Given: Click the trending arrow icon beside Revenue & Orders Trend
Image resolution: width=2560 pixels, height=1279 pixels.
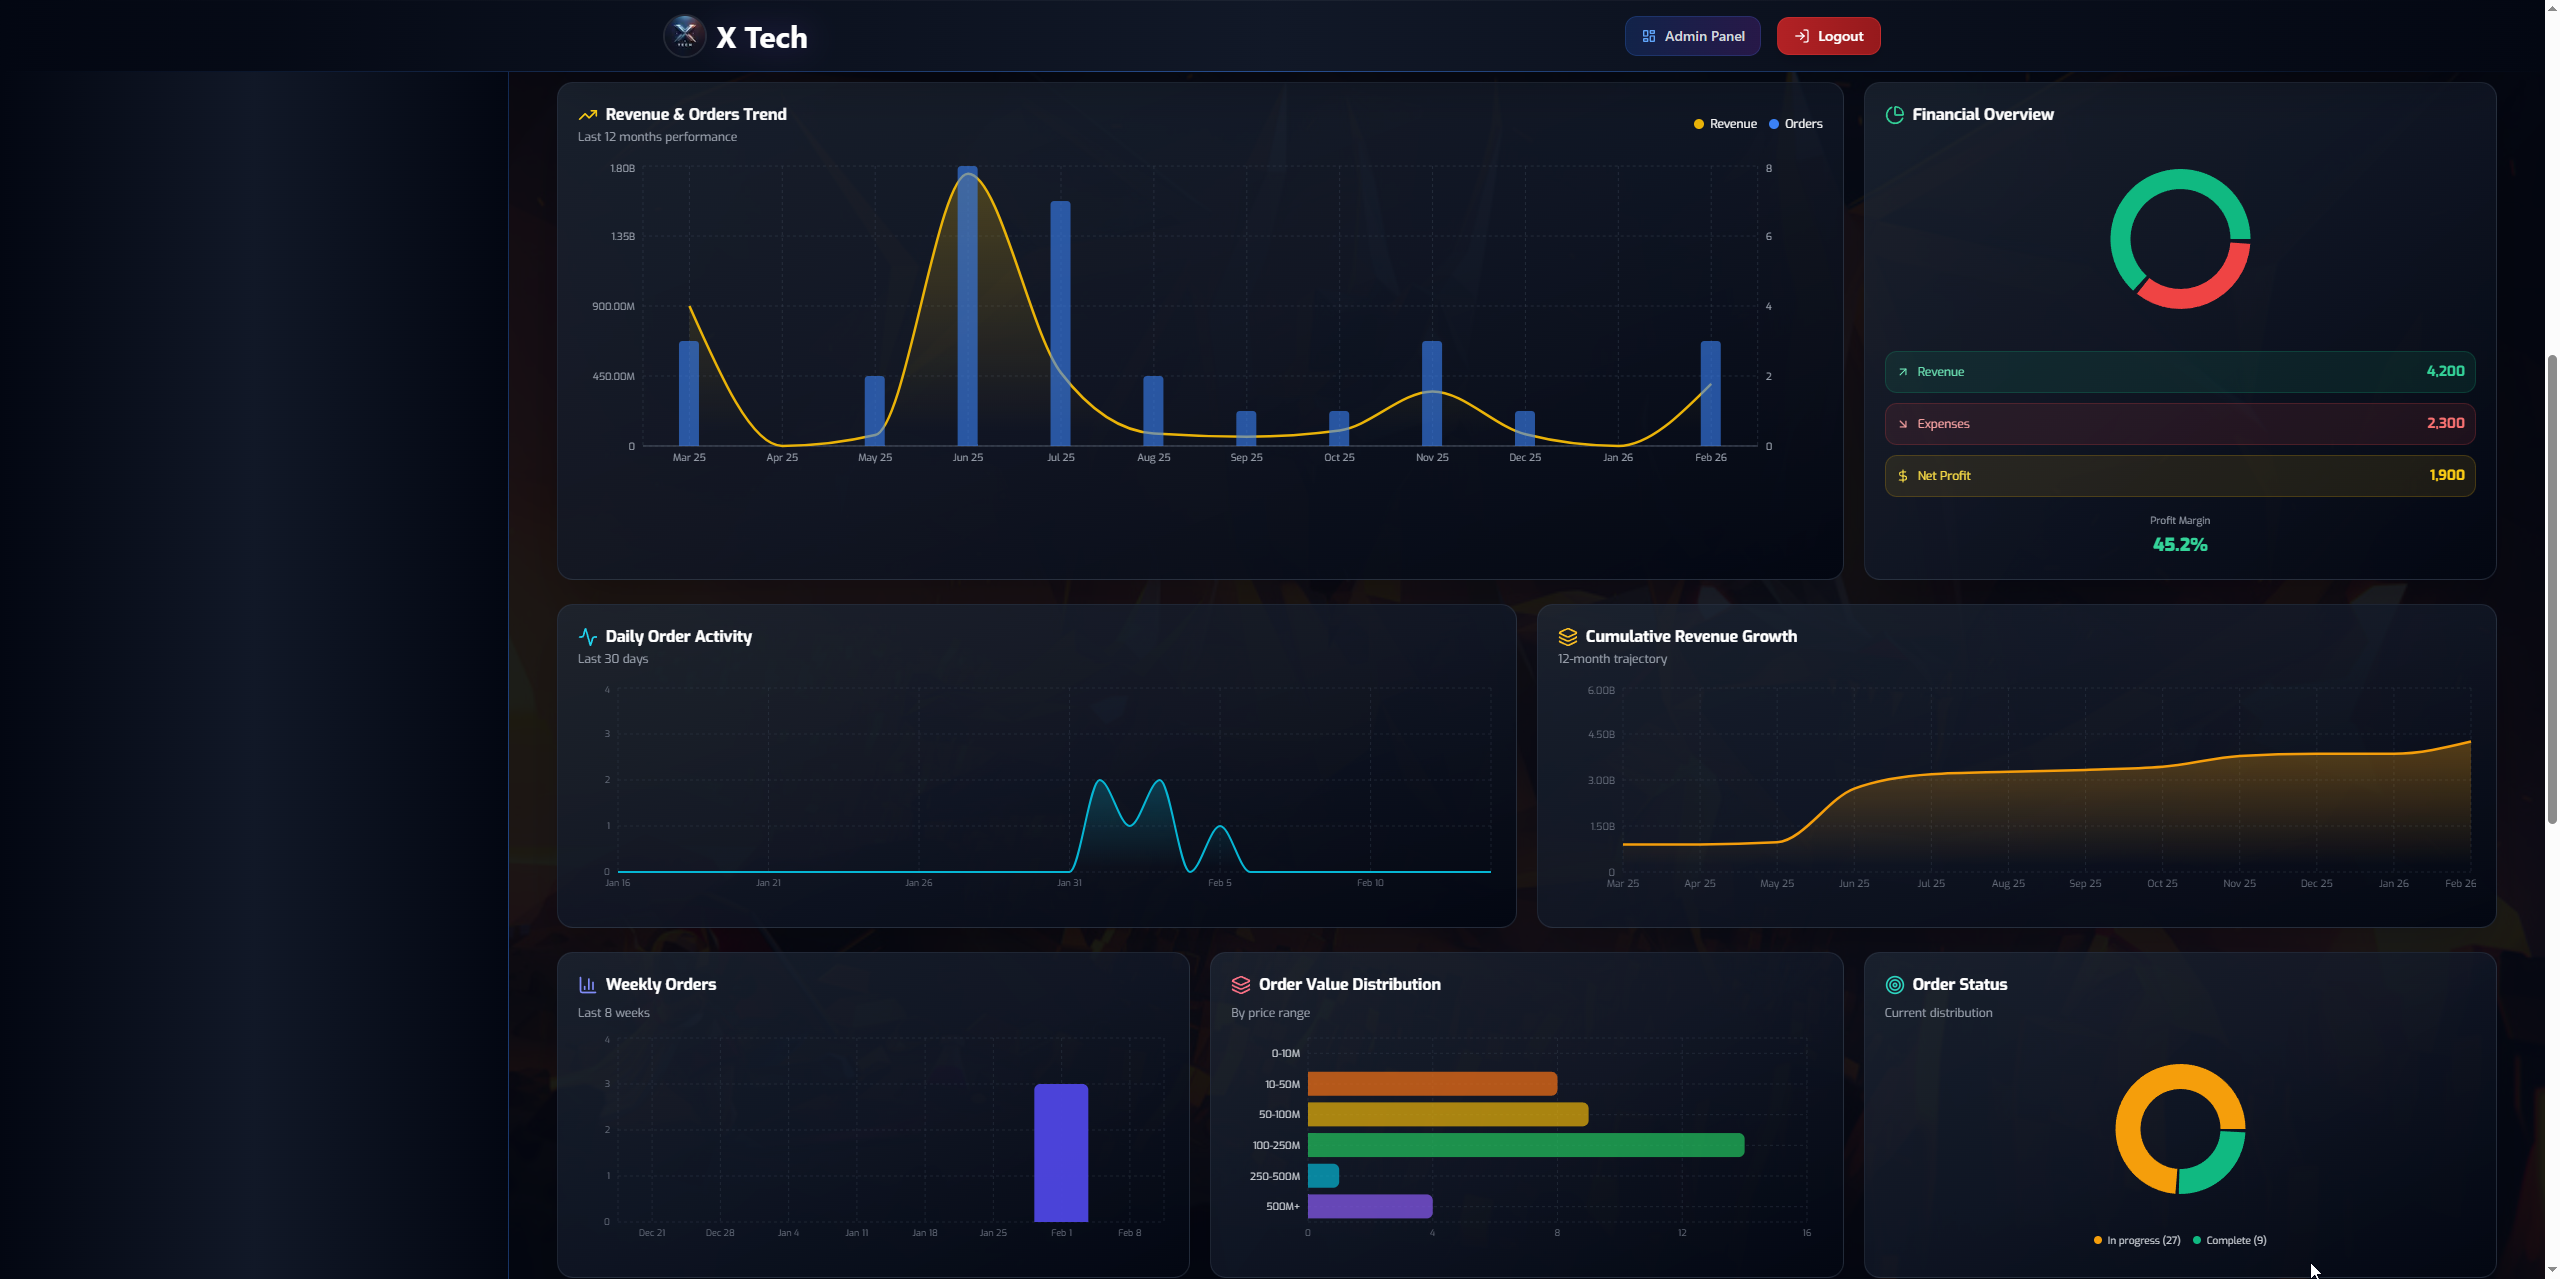Looking at the screenshot, I should click(x=588, y=115).
